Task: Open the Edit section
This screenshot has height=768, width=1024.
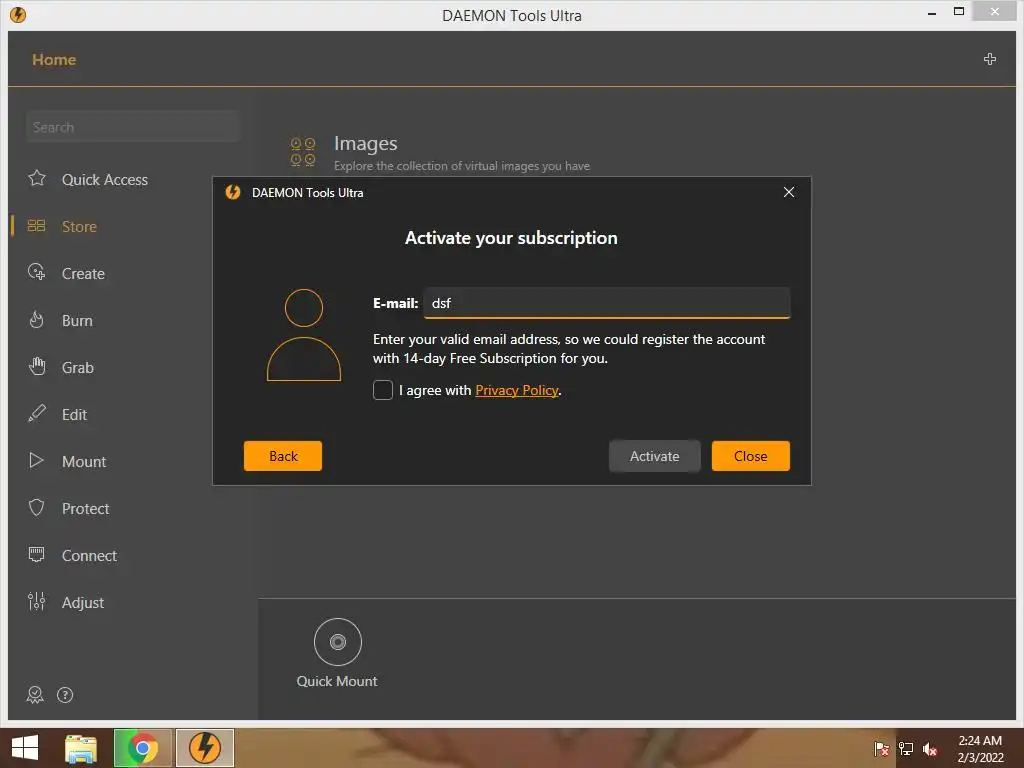Action: [x=74, y=415]
